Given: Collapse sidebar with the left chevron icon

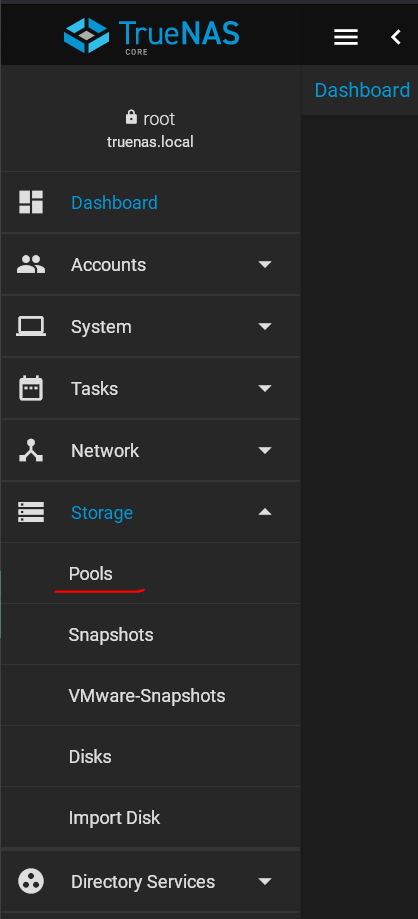Looking at the screenshot, I should point(396,37).
